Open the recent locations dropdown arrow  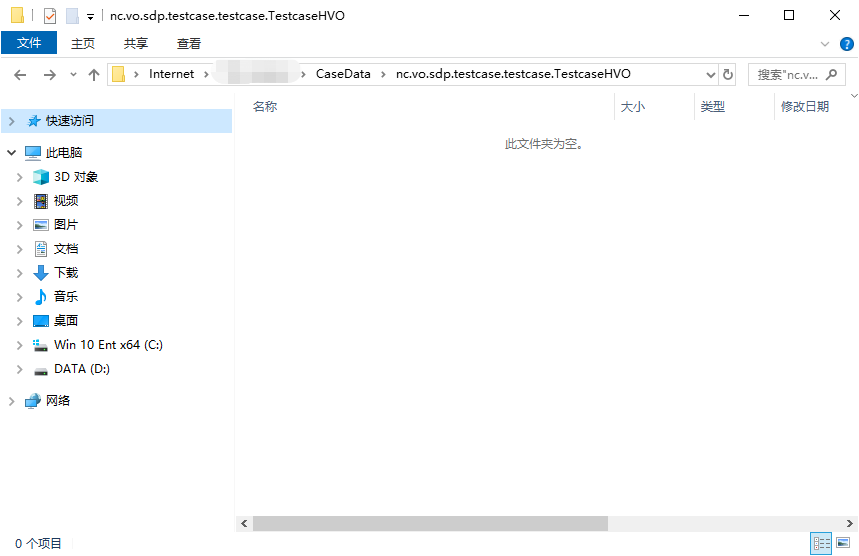point(73,74)
